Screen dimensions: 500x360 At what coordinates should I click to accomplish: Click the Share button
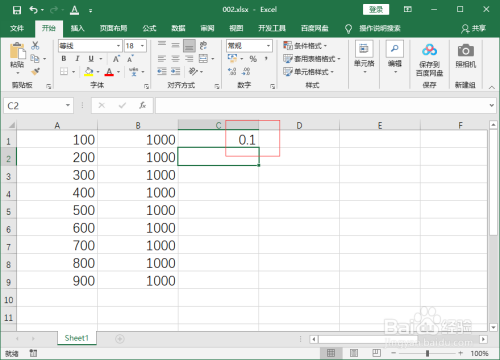(473, 29)
